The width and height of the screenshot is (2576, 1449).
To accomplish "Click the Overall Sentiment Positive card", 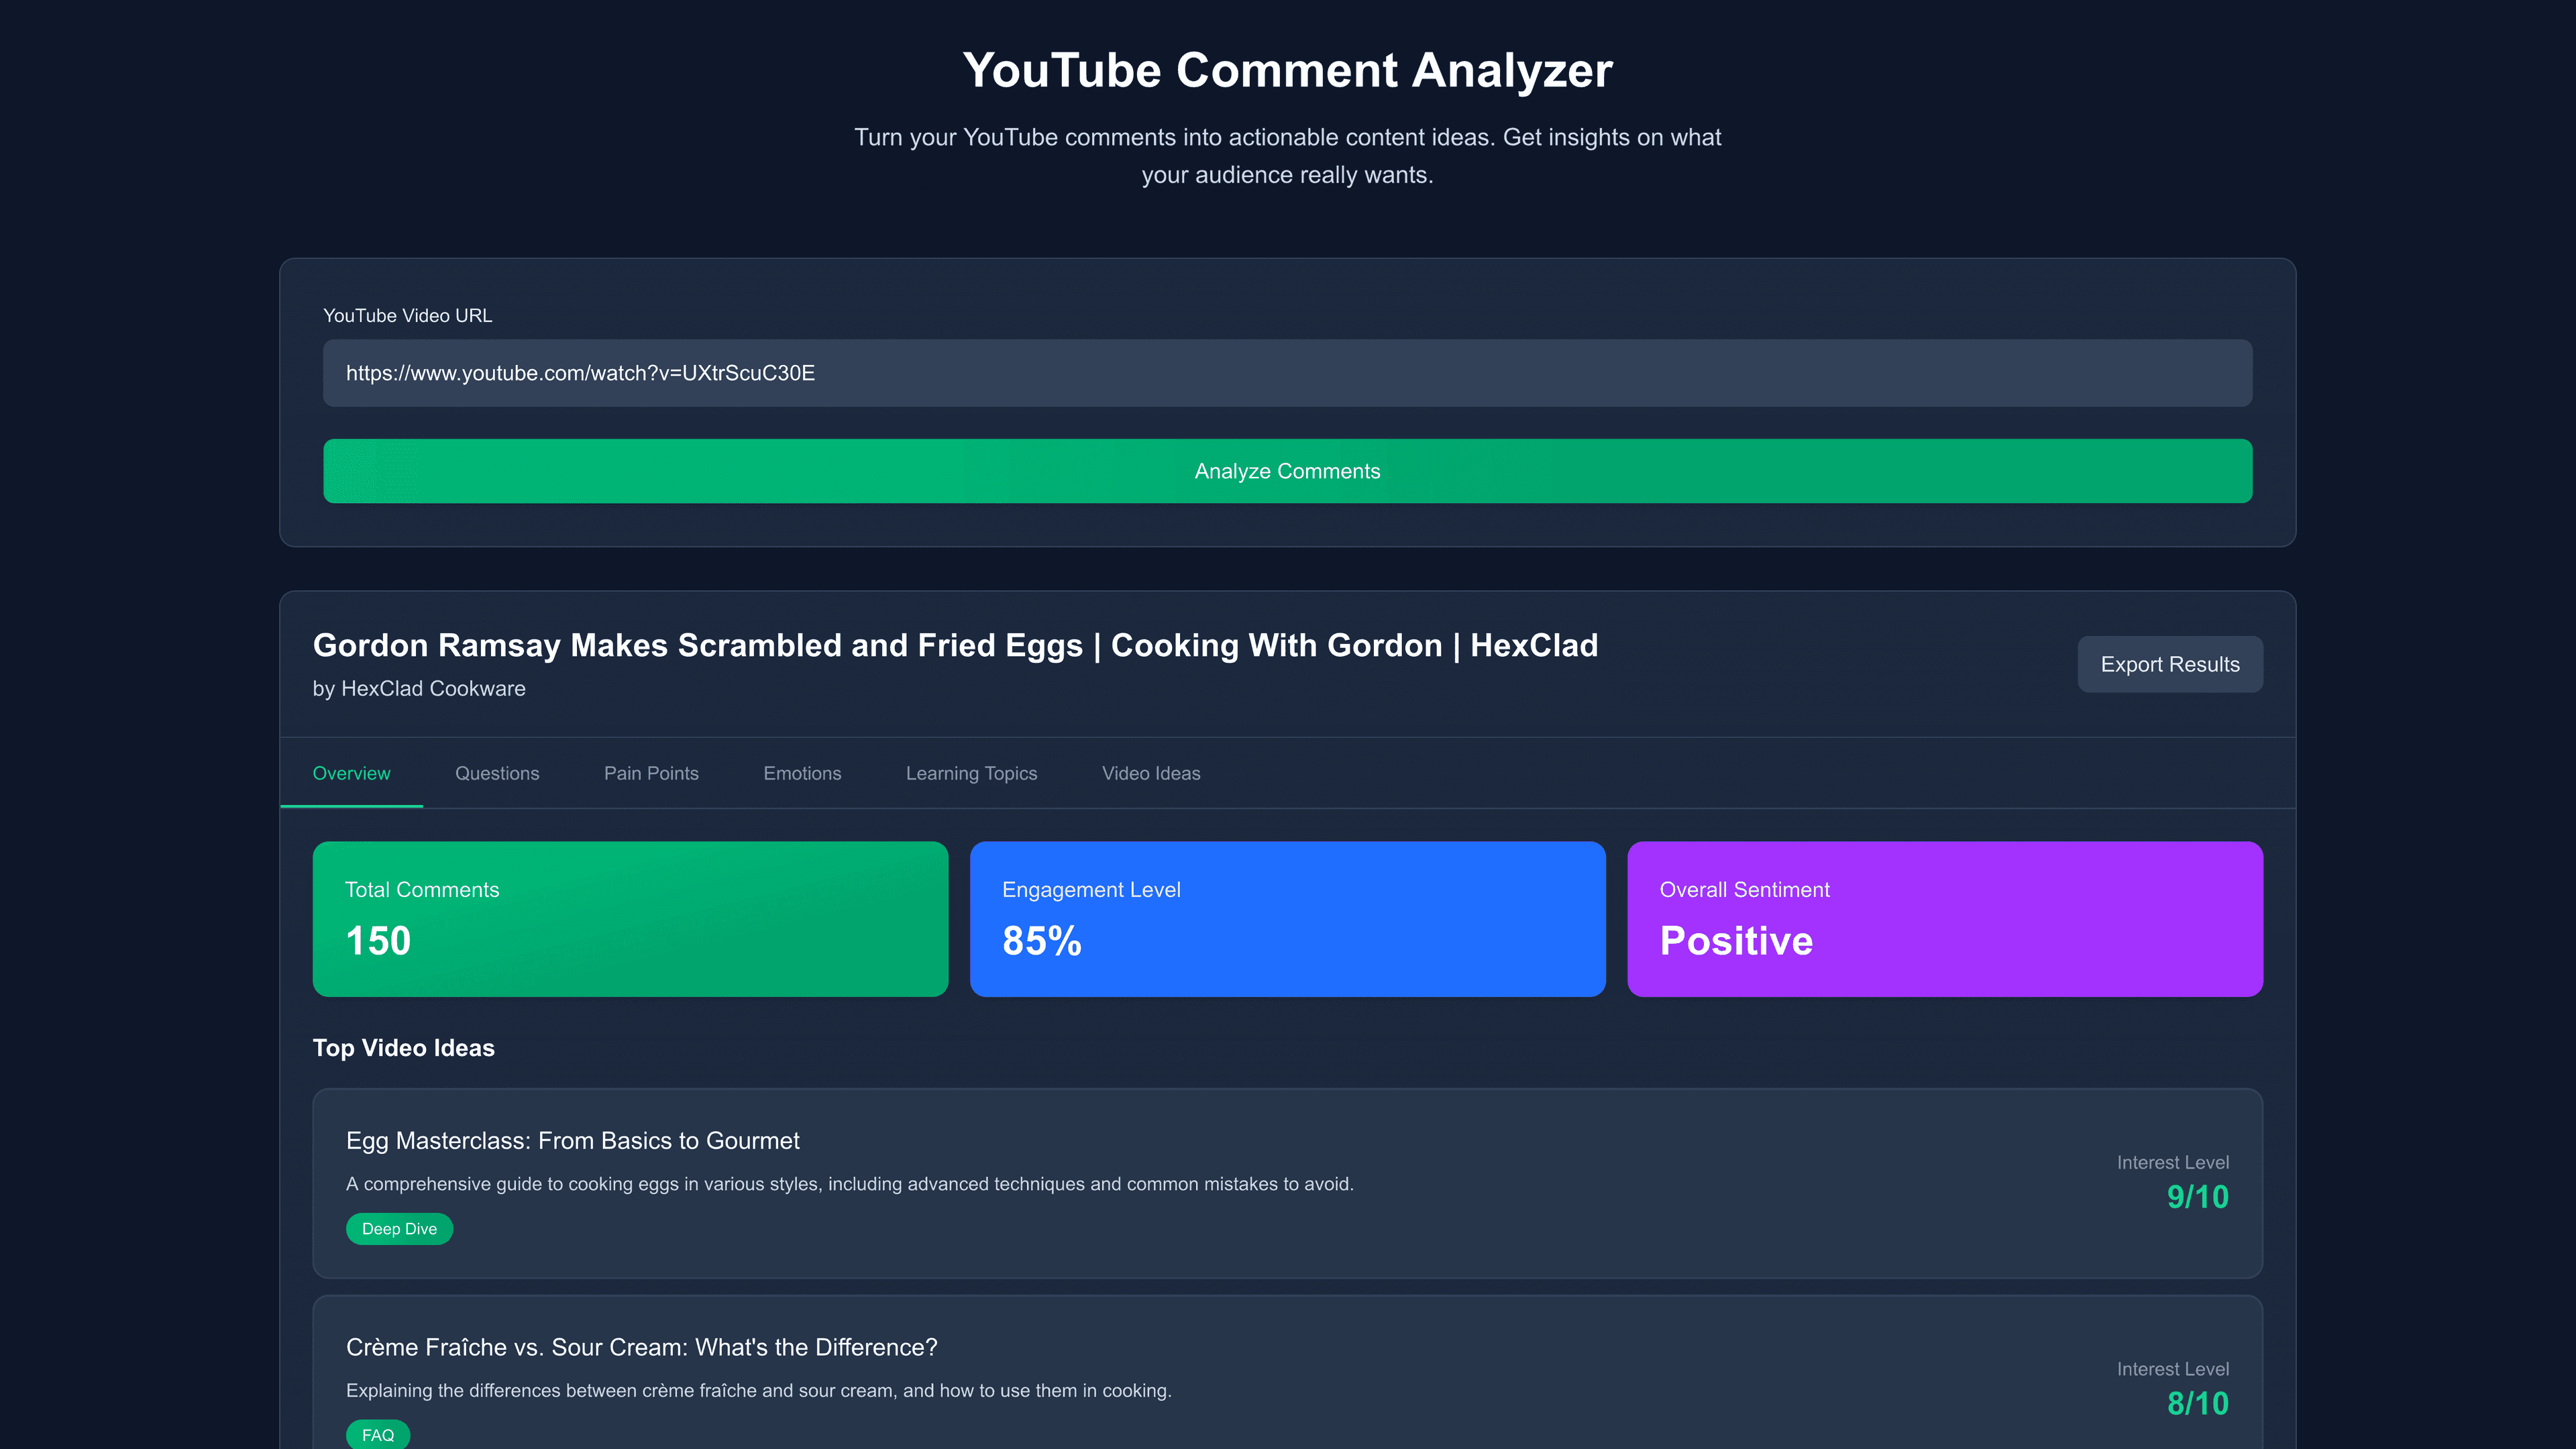I will [1945, 919].
